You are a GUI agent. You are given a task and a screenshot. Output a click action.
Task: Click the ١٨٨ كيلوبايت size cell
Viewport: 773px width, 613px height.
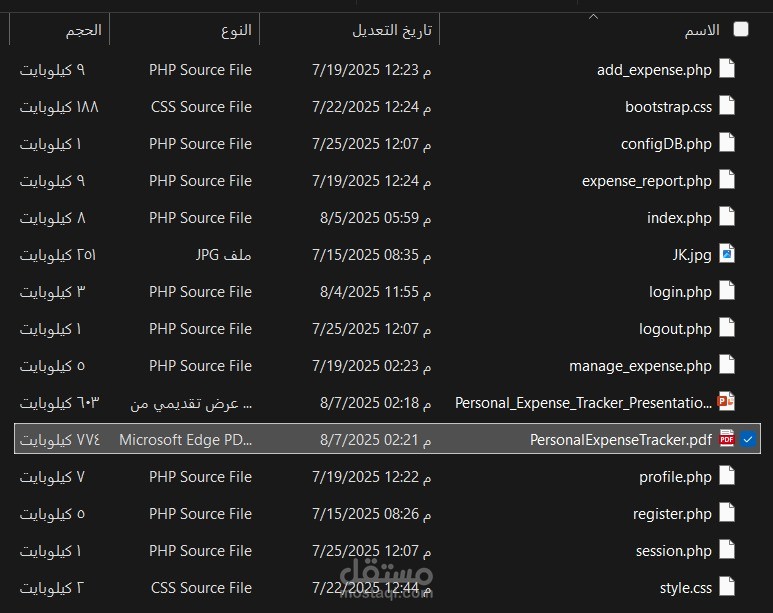59,107
